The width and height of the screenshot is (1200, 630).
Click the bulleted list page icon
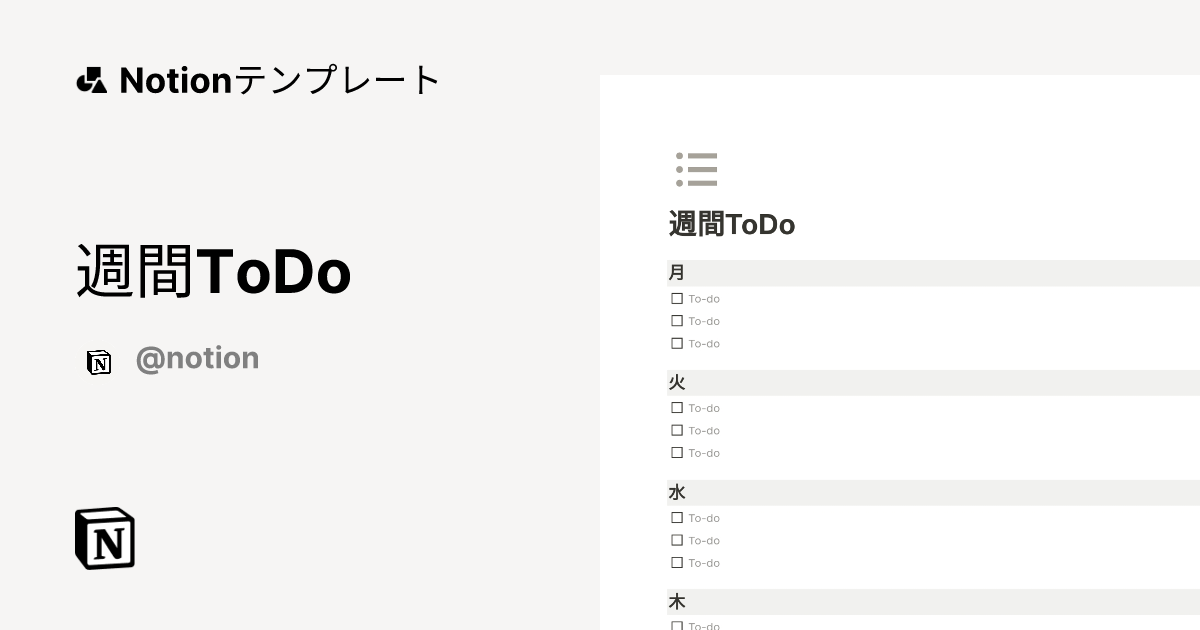696,170
